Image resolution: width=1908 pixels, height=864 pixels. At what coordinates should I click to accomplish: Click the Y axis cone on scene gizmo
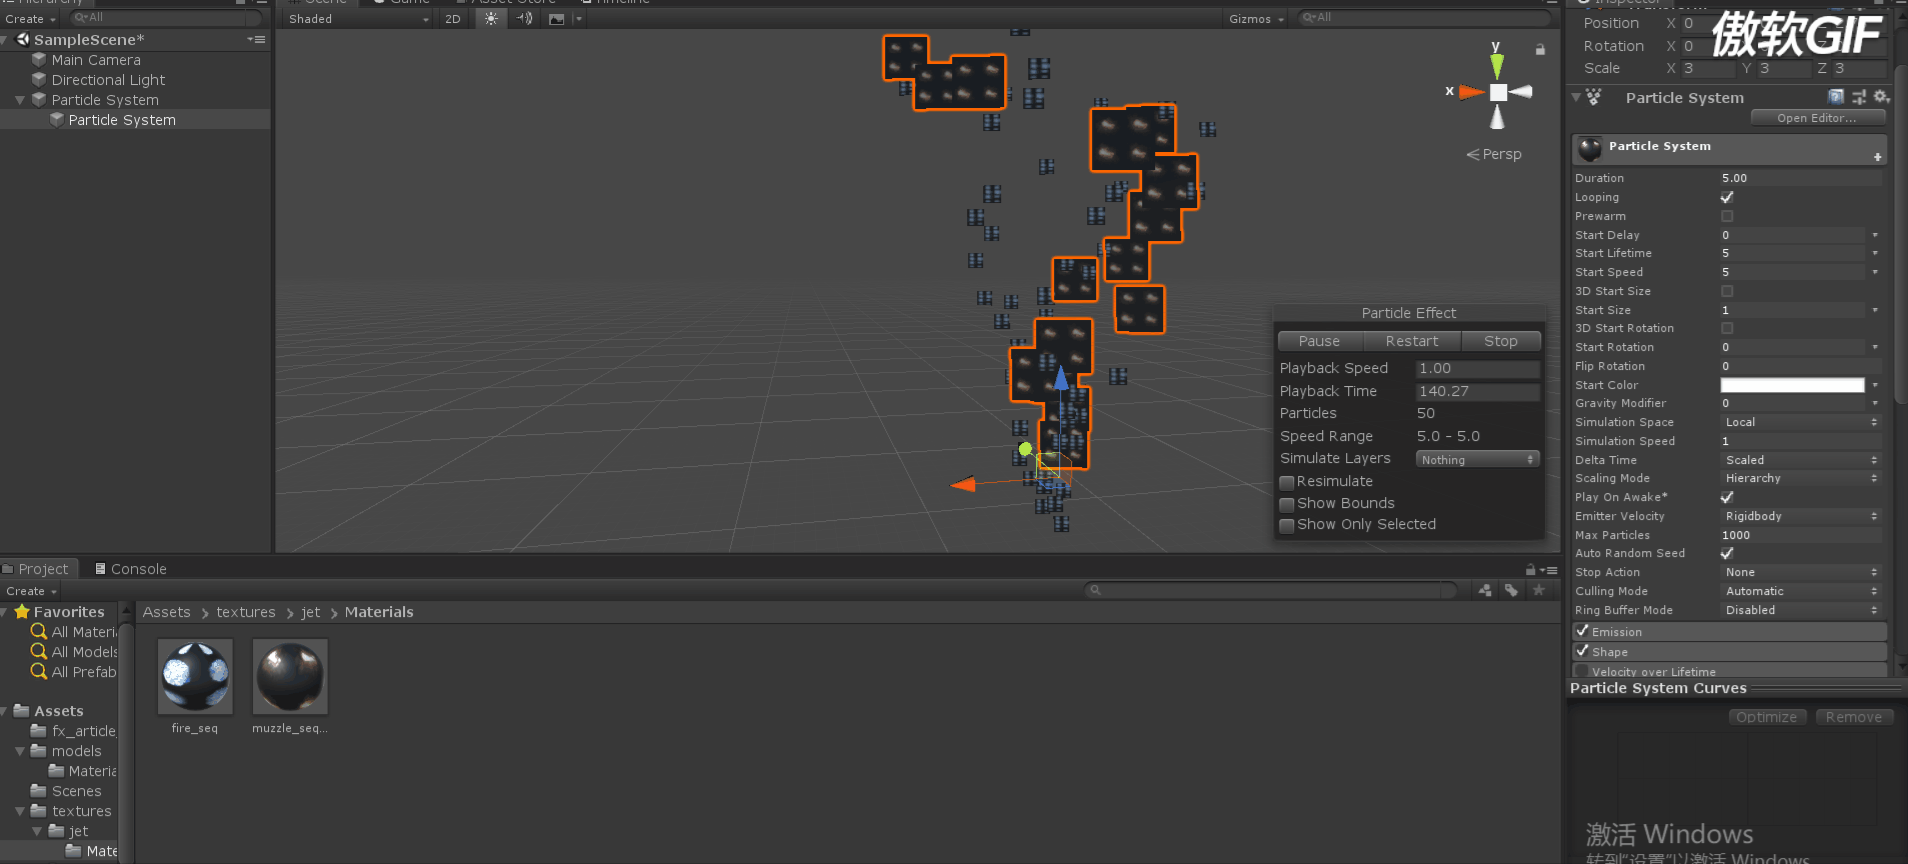pos(1497,66)
